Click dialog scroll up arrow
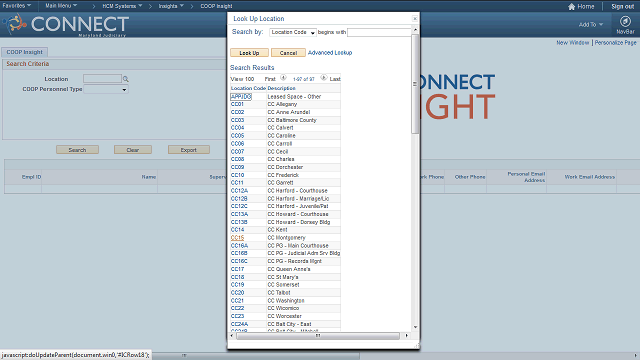 coord(415,30)
